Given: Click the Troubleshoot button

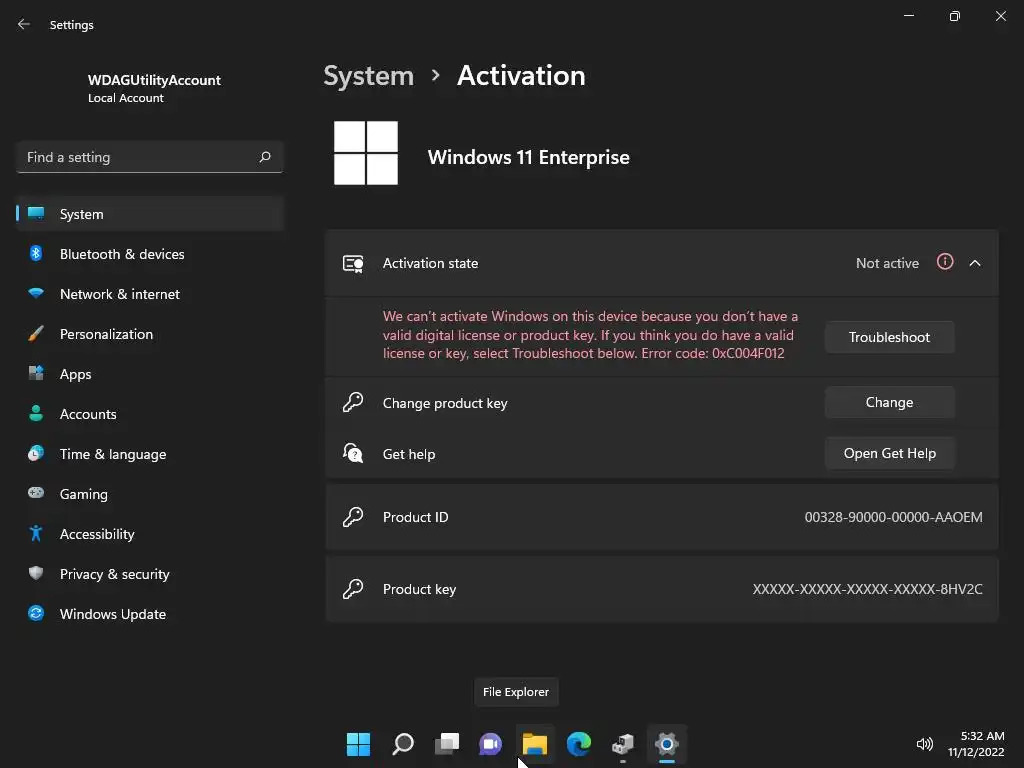Looking at the screenshot, I should tap(889, 337).
